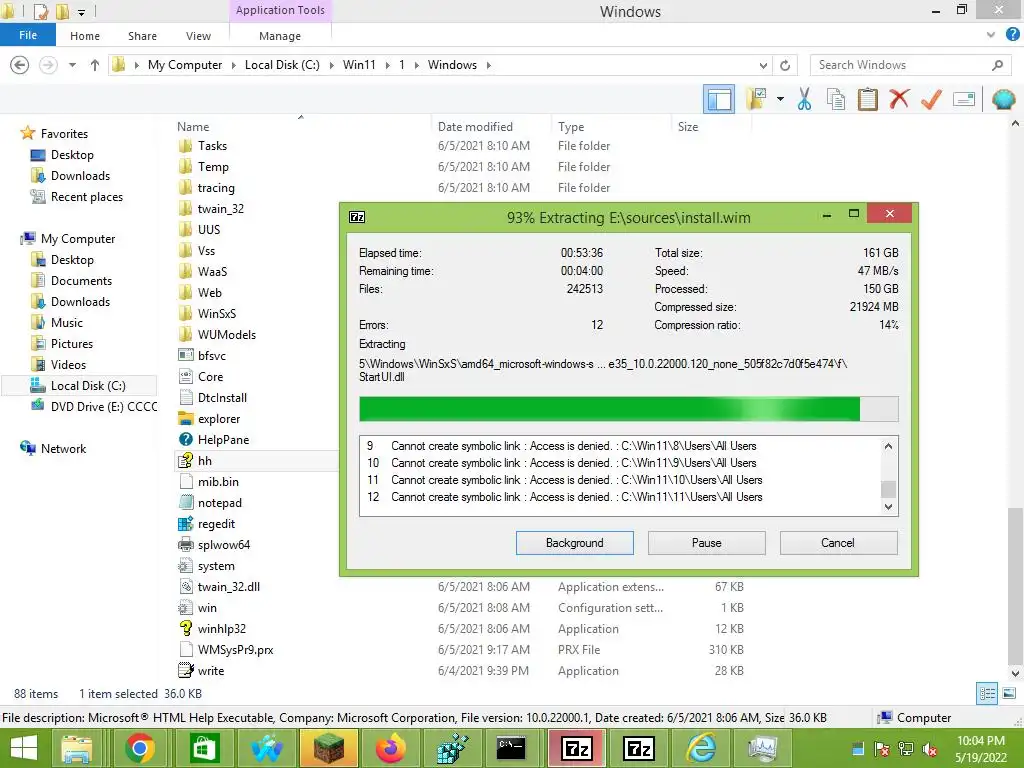Click the green extraction progress bar

[x=628, y=409]
